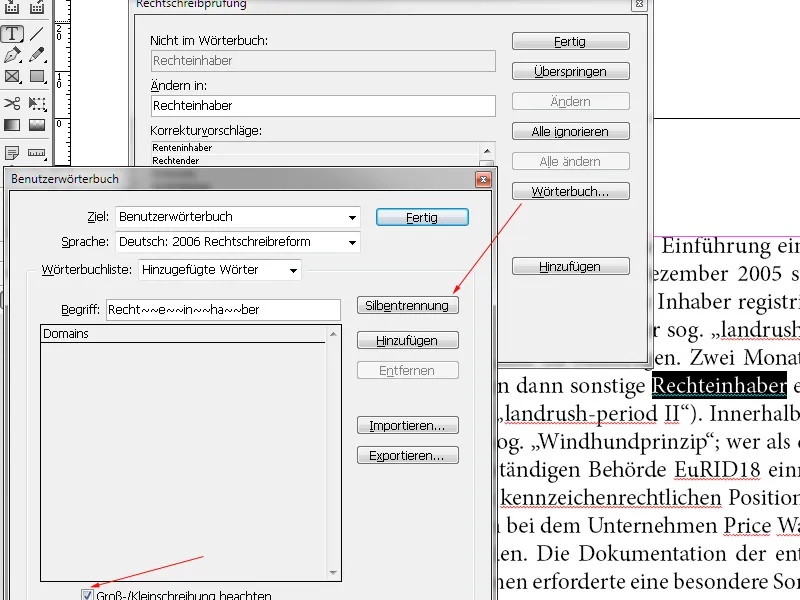Click the Silbentrennung button
800x600 pixels.
(x=408, y=306)
